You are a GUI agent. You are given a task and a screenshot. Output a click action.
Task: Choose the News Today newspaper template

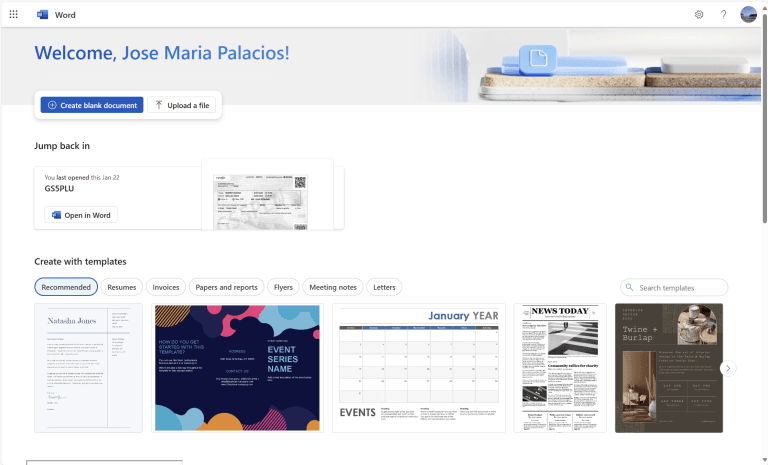point(560,367)
